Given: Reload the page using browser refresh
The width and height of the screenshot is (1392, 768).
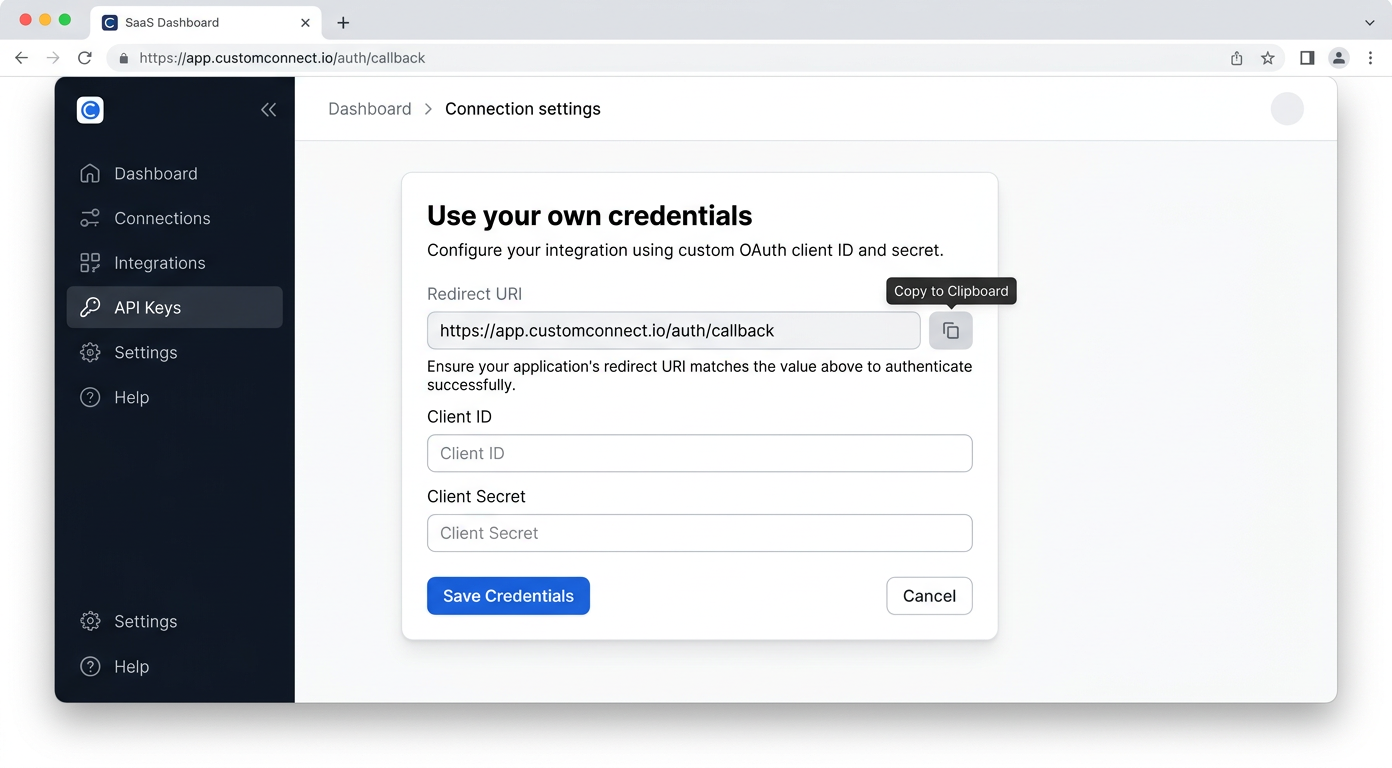Looking at the screenshot, I should pyautogui.click(x=85, y=58).
